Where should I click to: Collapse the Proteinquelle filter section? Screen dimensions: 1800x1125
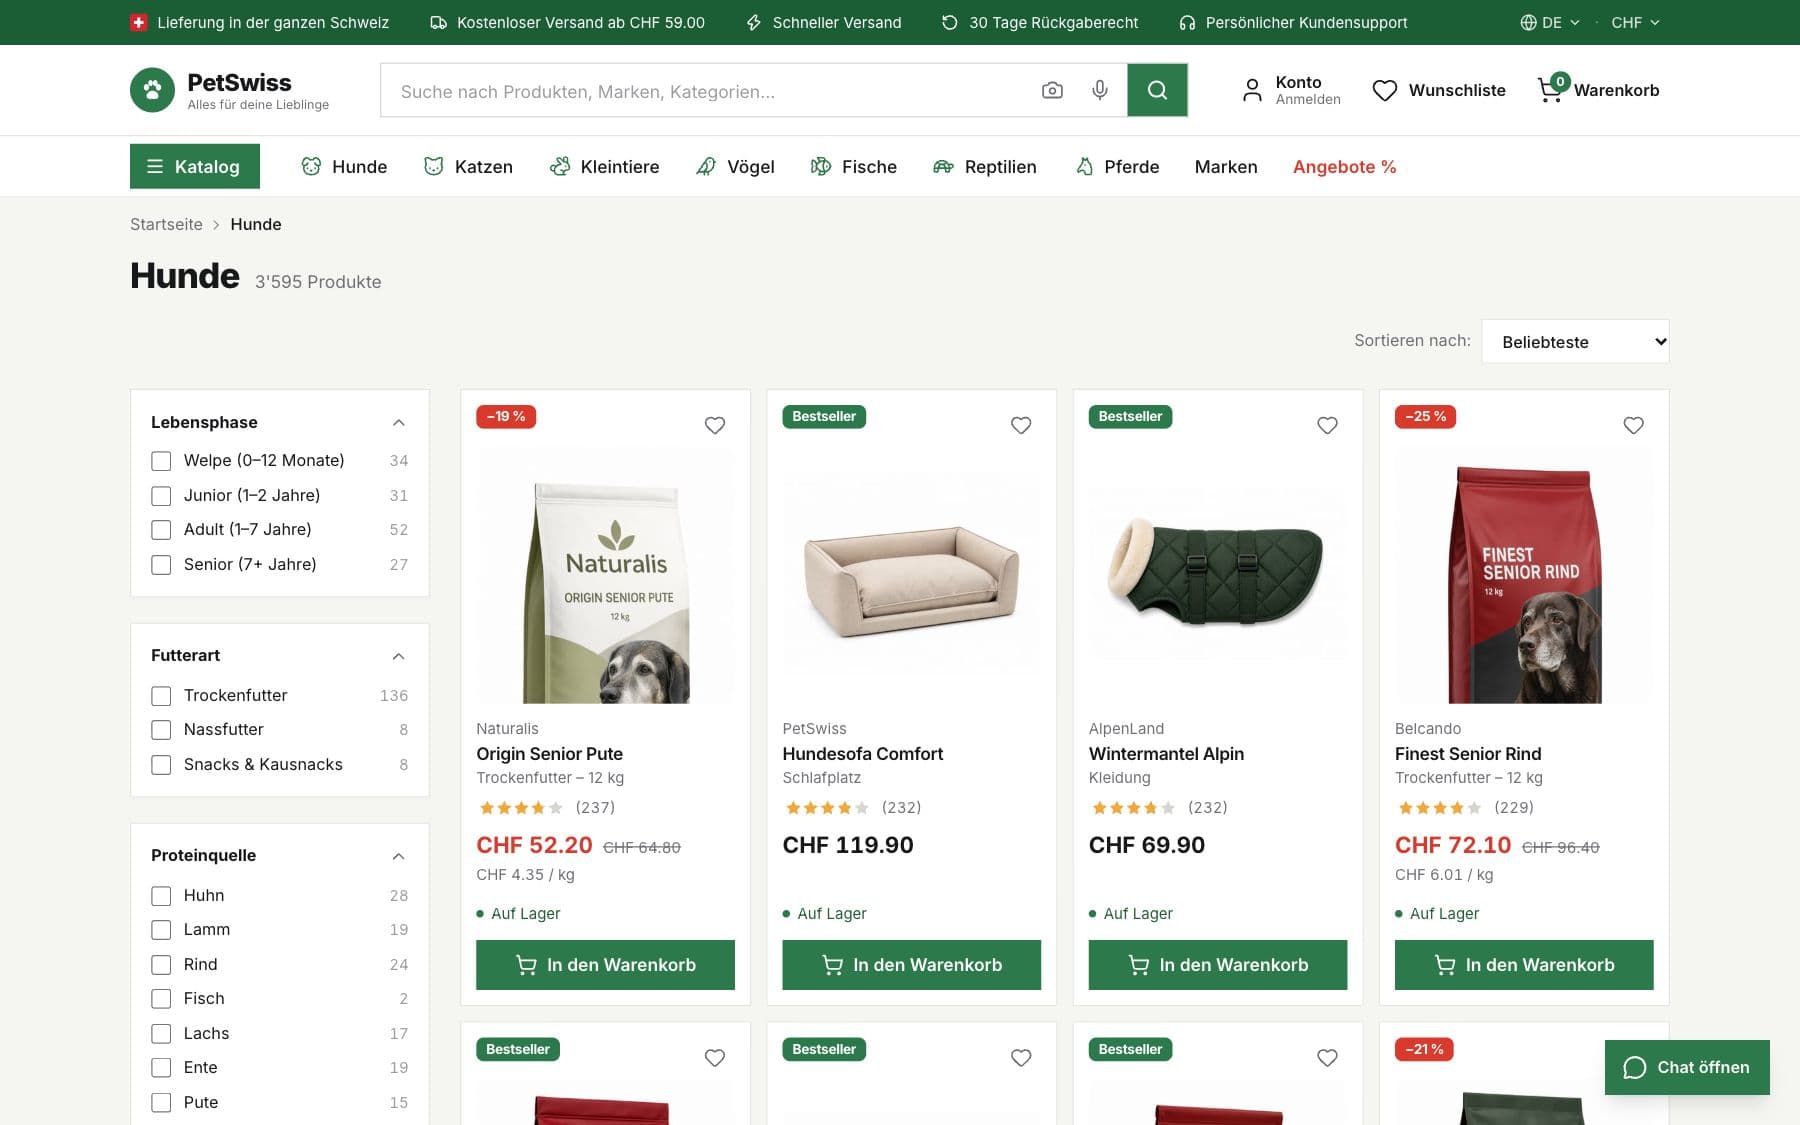coord(398,856)
